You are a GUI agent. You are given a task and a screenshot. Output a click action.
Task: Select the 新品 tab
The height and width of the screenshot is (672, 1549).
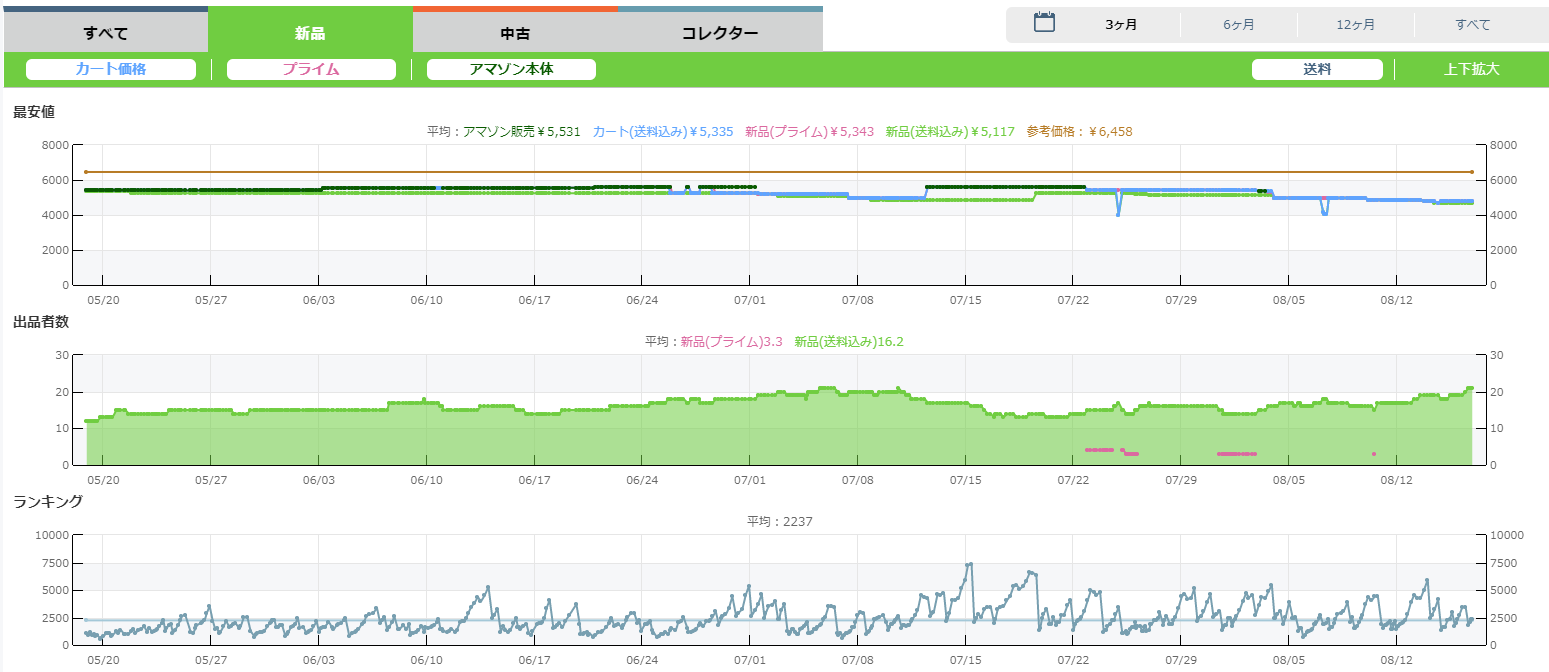310,33
